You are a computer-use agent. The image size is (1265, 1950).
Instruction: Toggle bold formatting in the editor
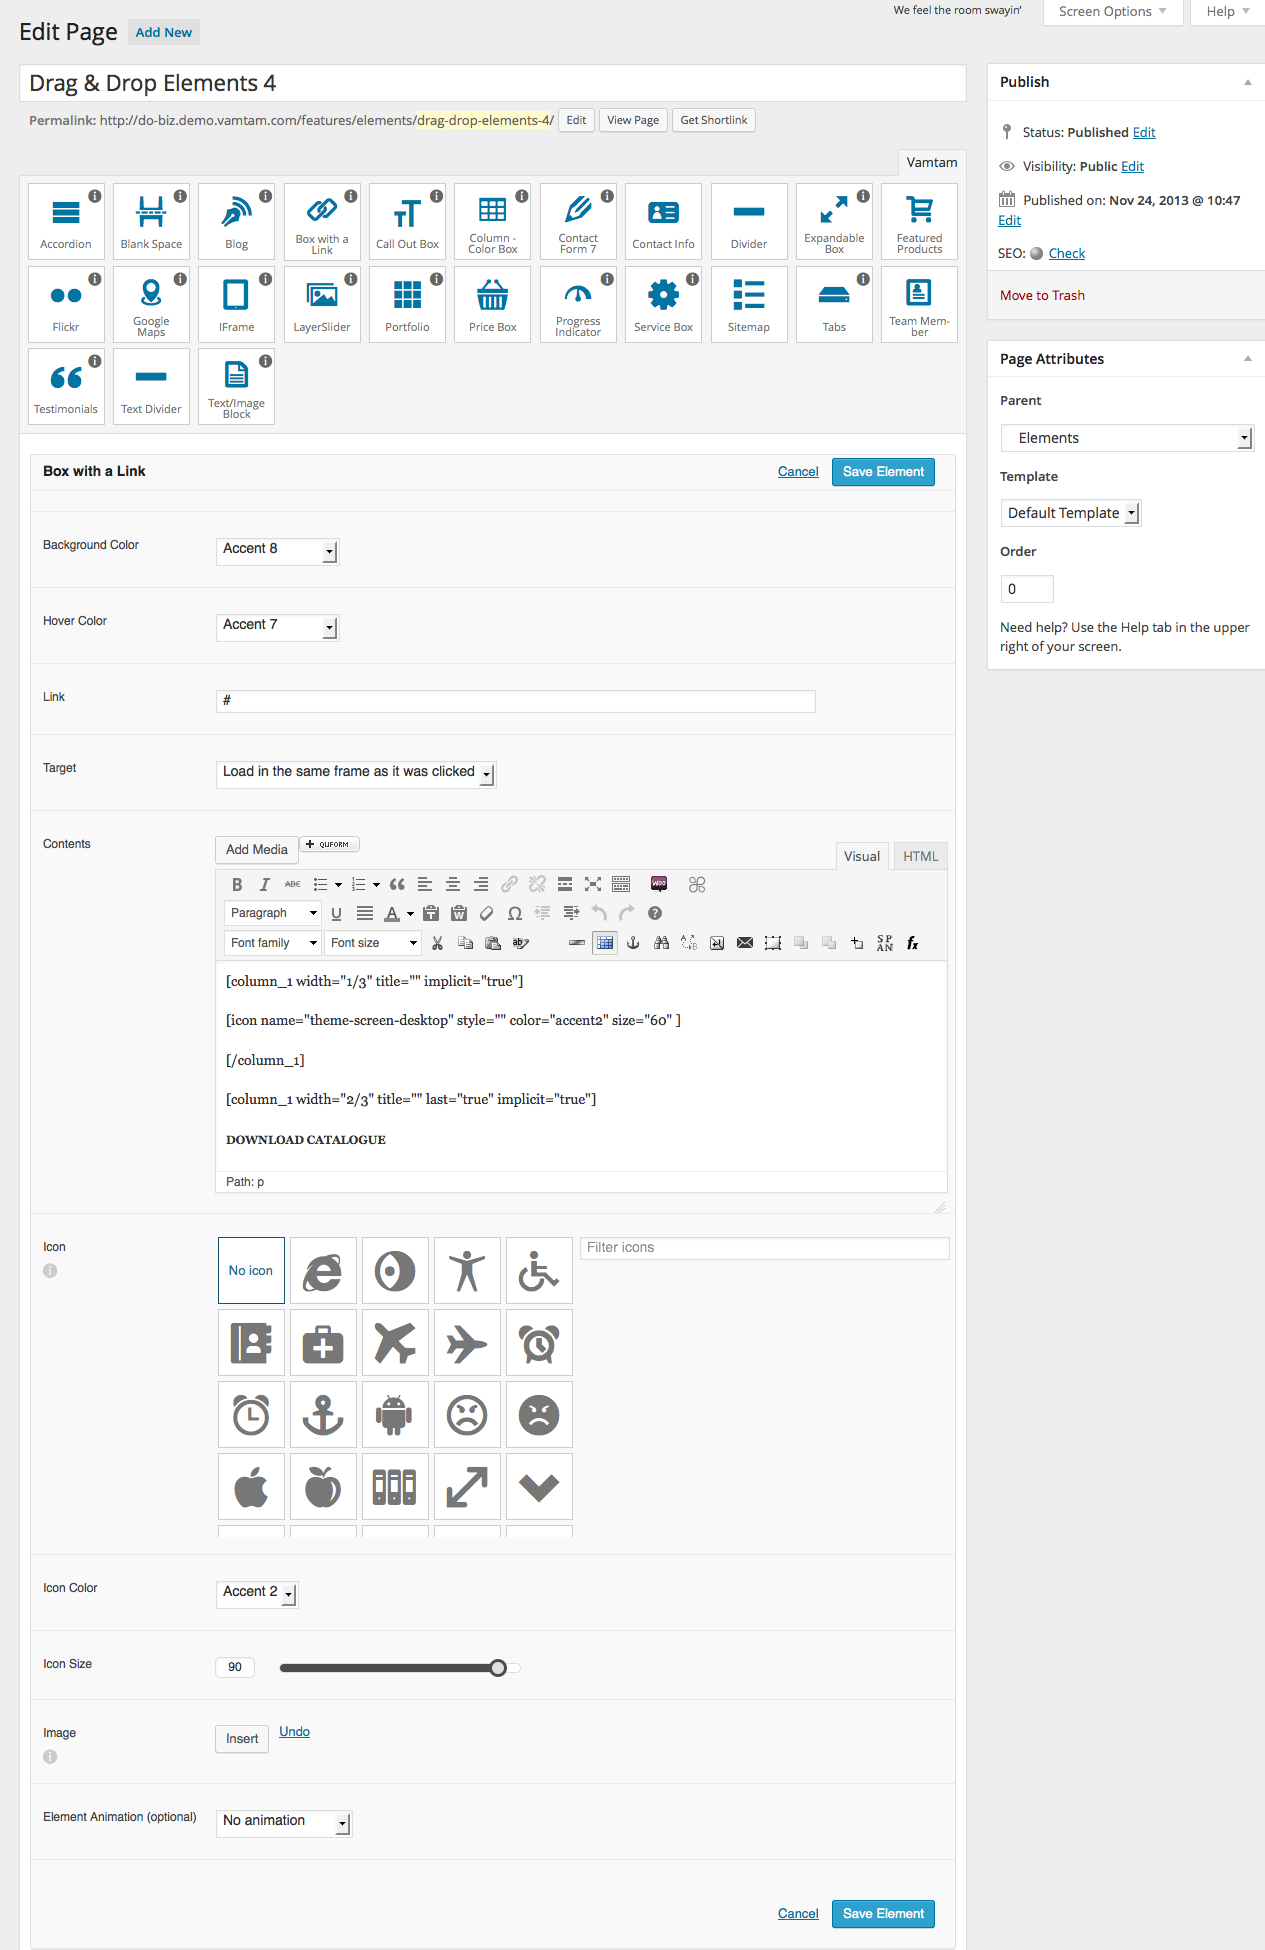point(237,885)
